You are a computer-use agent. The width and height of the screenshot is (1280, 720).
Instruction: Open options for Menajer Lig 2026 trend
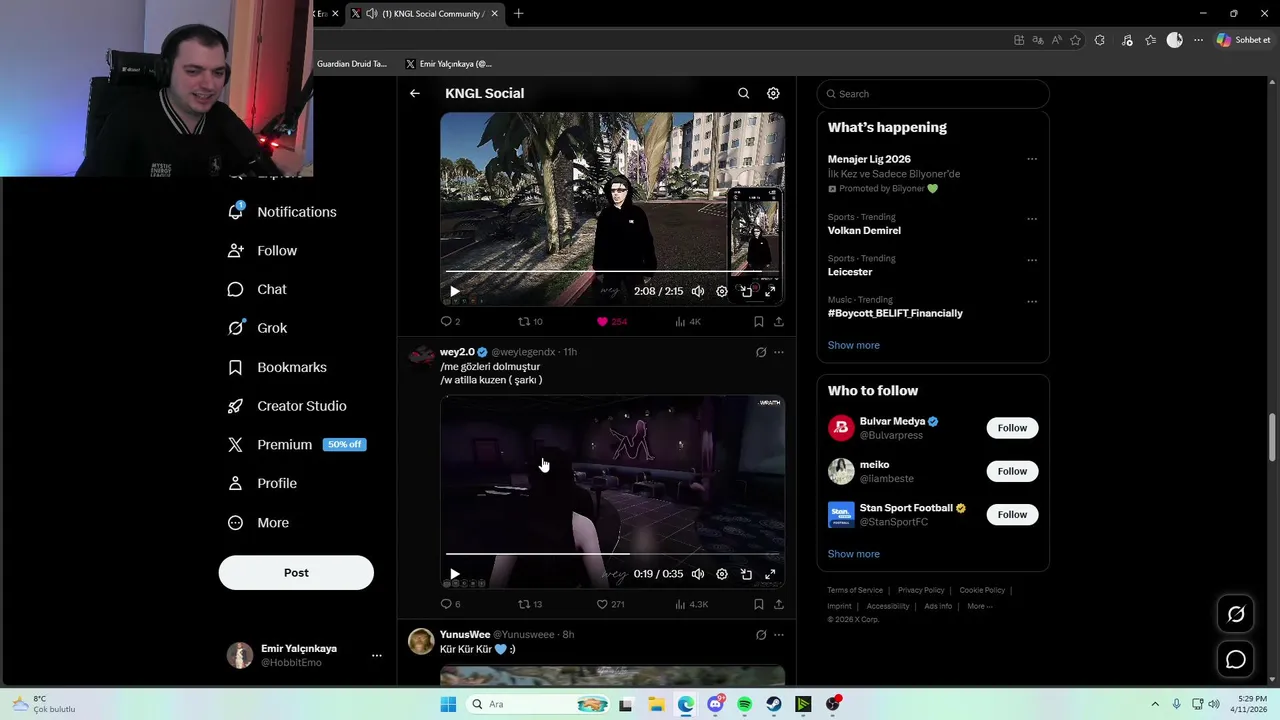[1032, 159]
